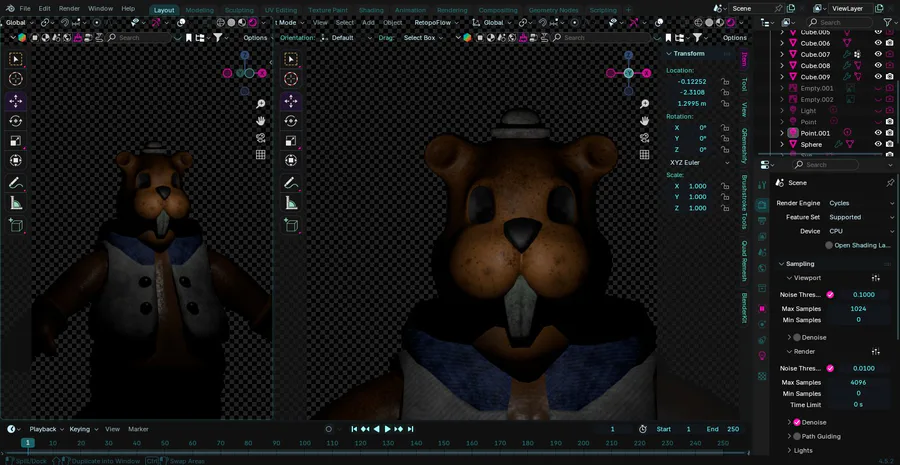The height and width of the screenshot is (465, 900).
Task: Play the animation forward
Action: point(387,429)
